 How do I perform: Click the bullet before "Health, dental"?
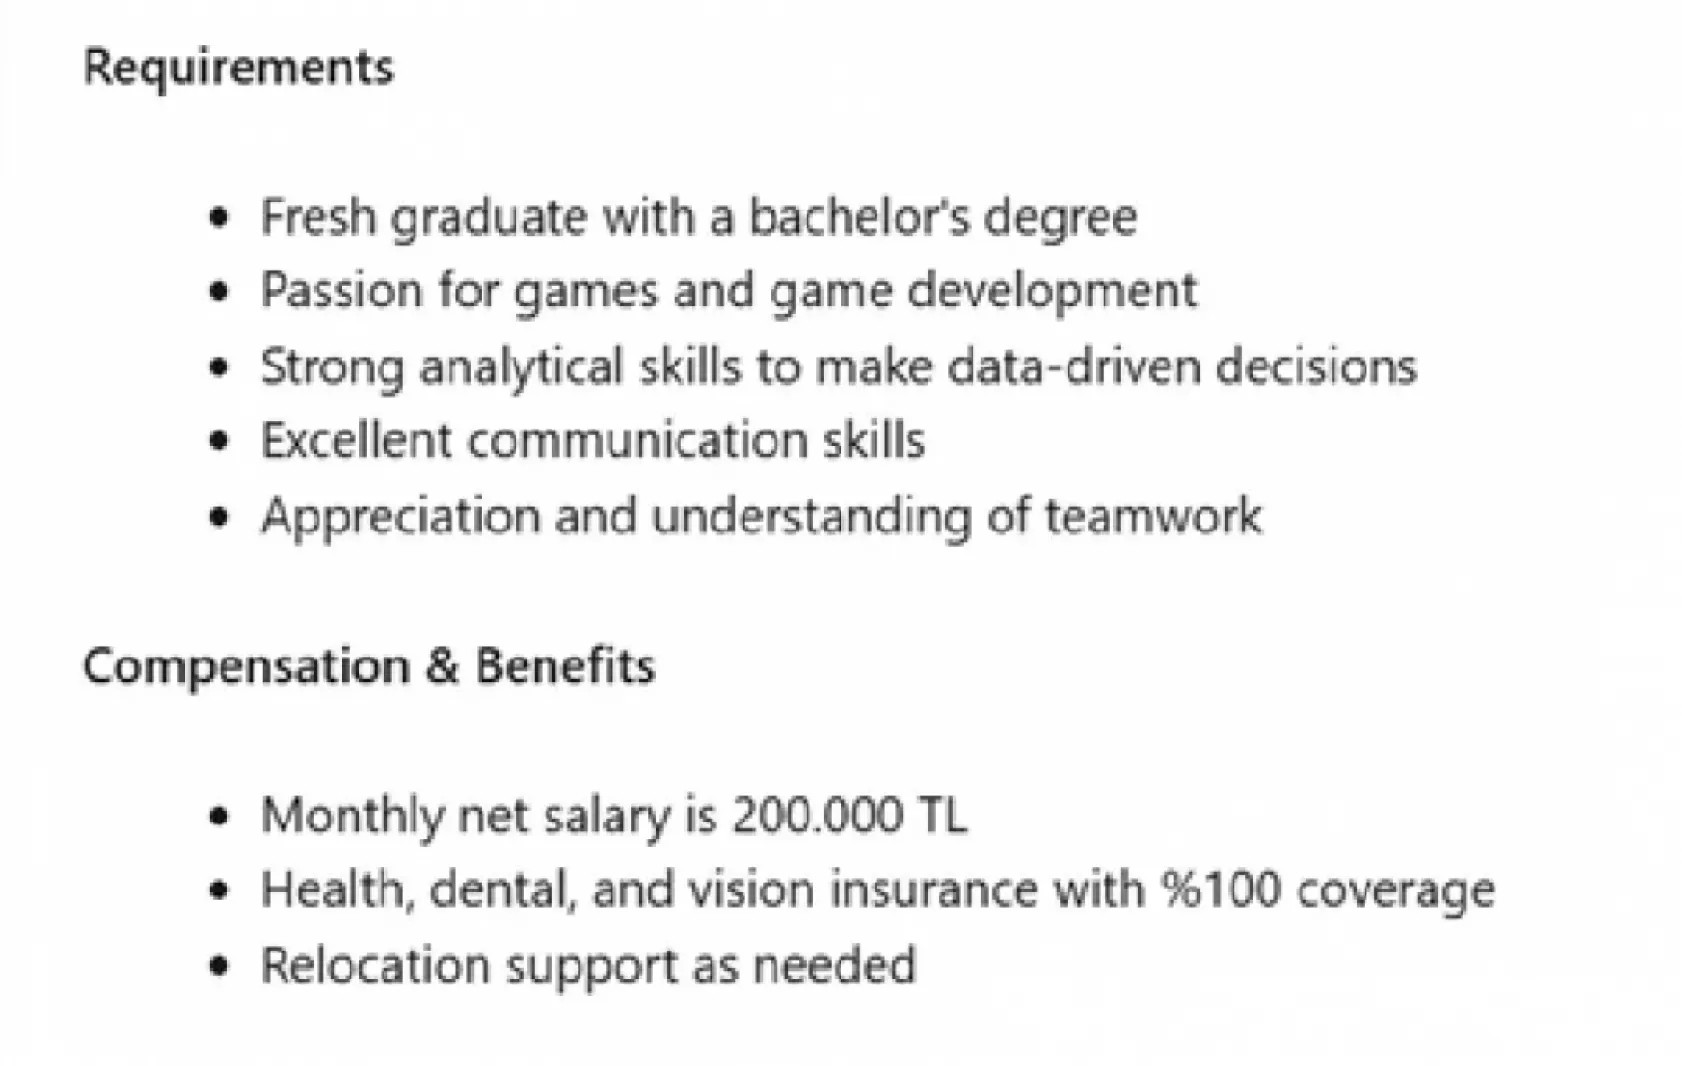(x=220, y=890)
